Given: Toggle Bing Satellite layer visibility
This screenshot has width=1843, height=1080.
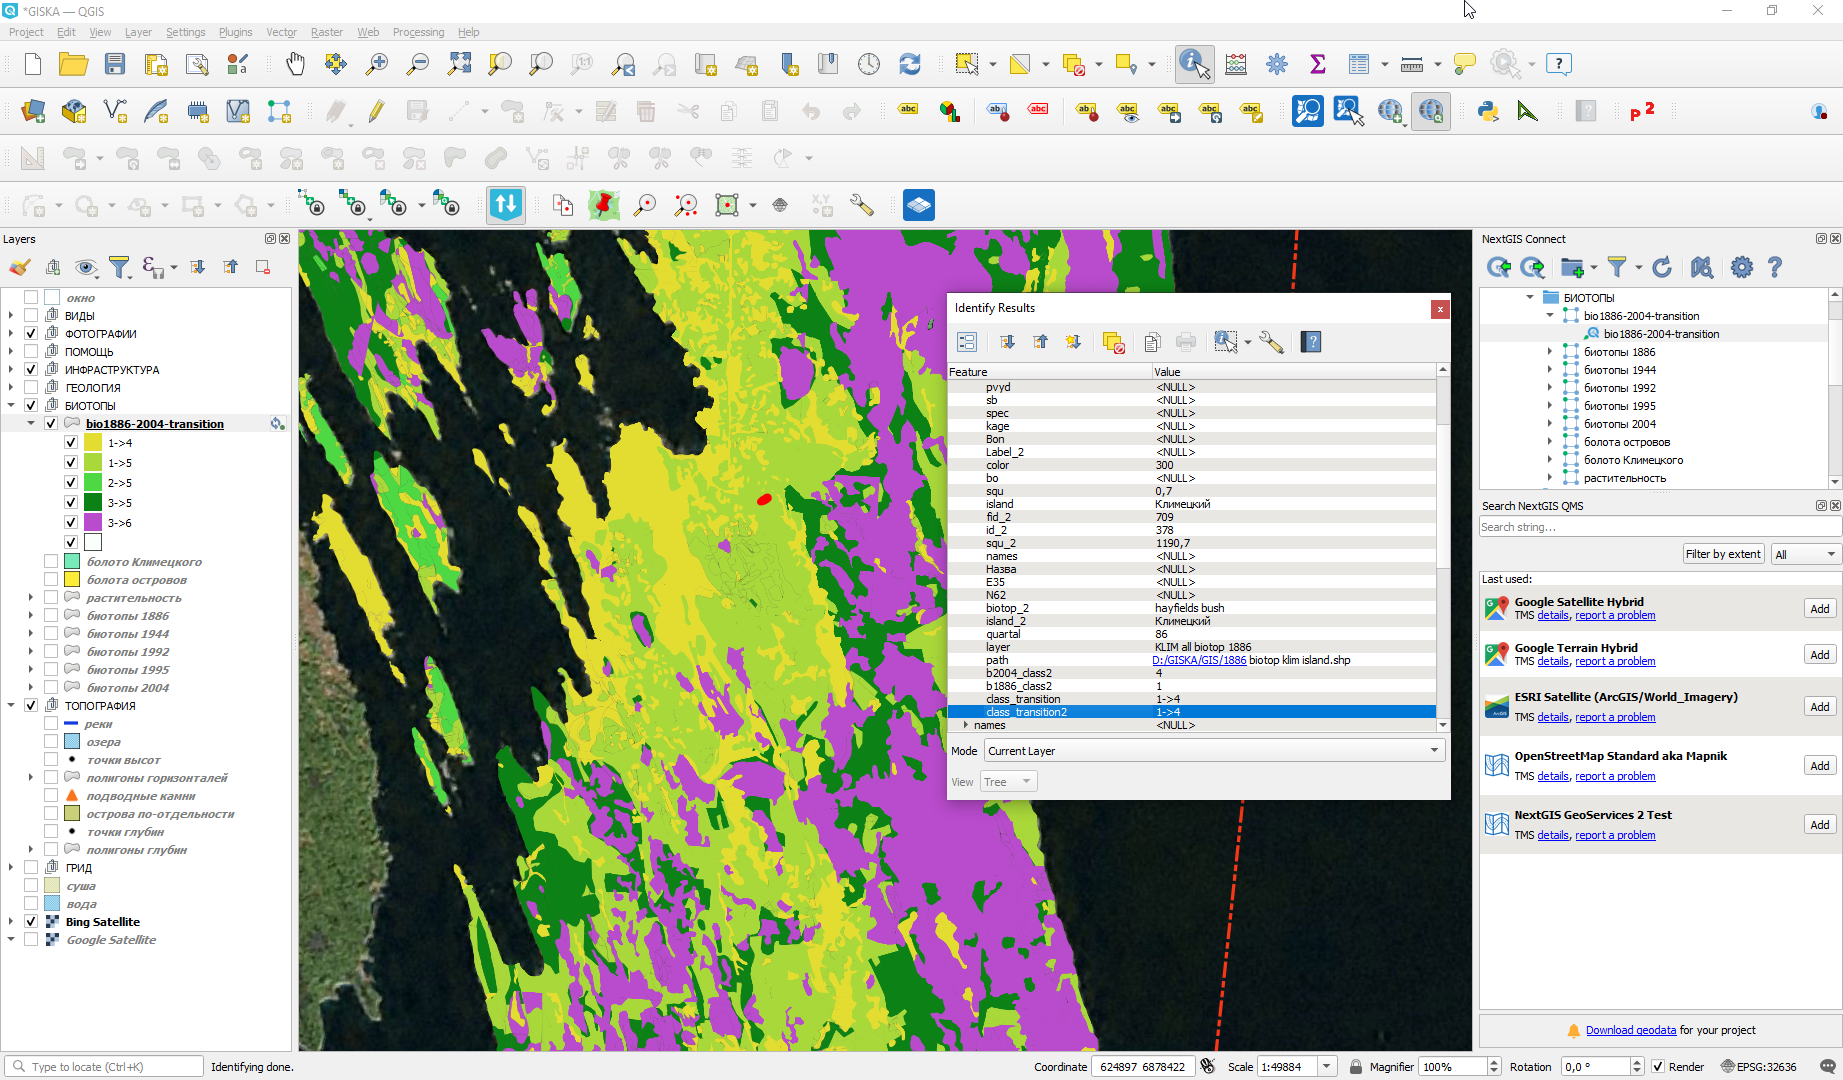Looking at the screenshot, I should (31, 922).
